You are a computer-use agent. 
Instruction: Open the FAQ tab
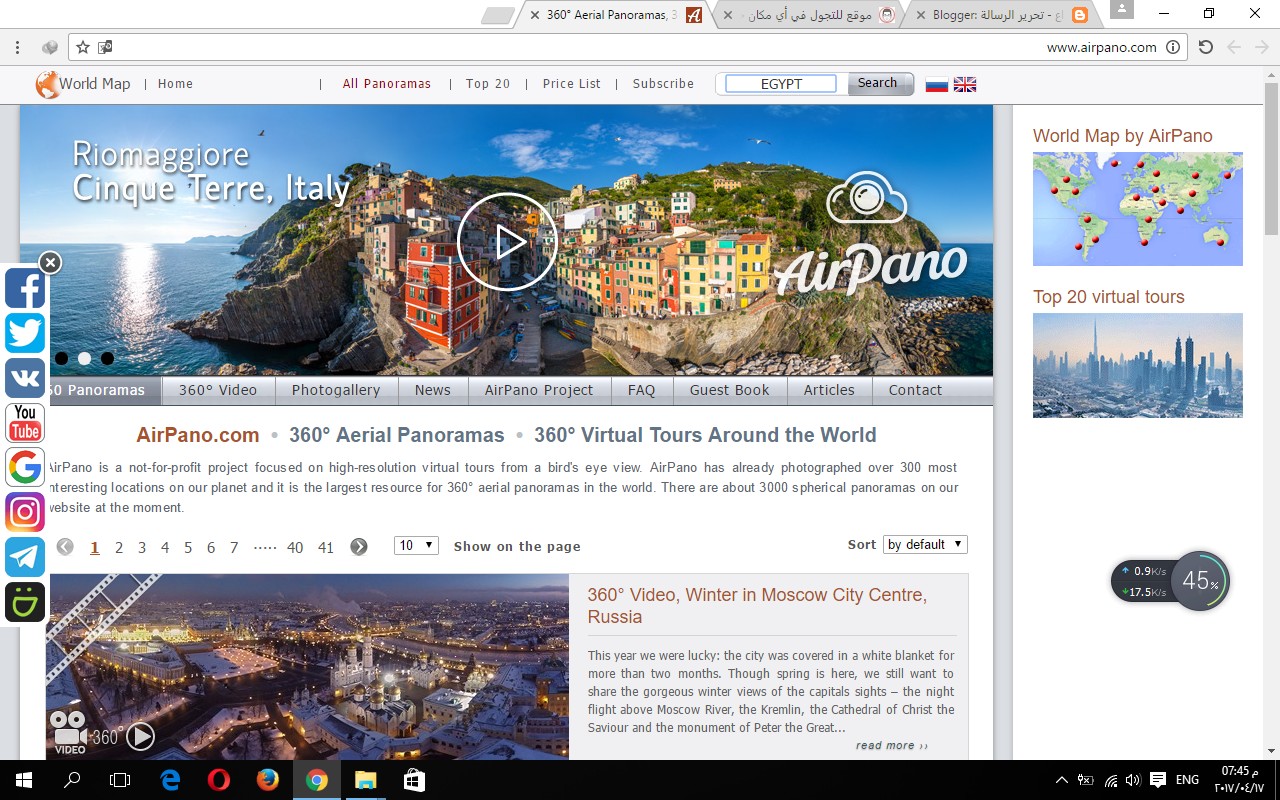coord(642,390)
